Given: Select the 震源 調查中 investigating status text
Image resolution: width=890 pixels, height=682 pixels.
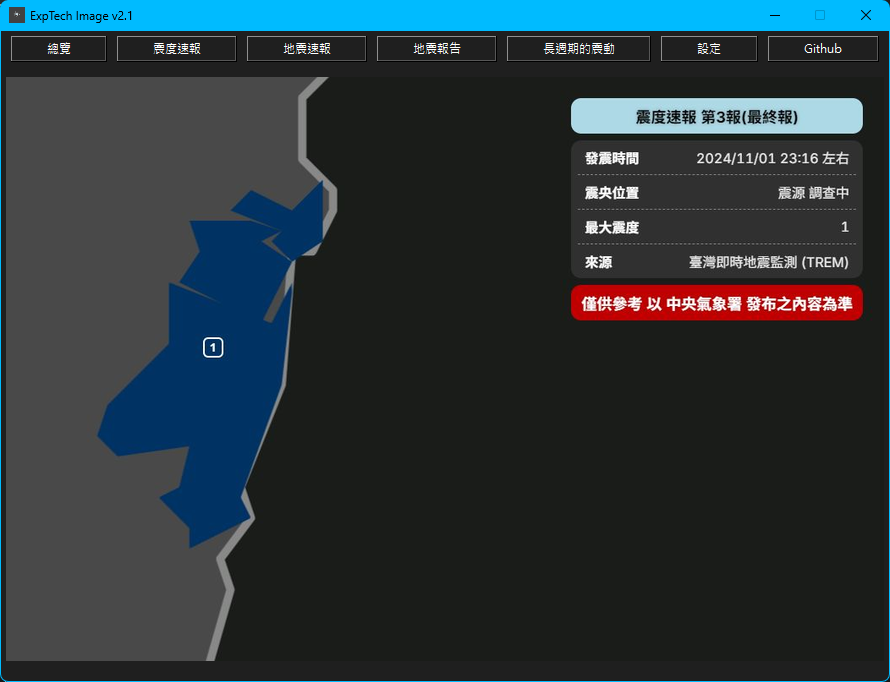Looking at the screenshot, I should (815, 192).
